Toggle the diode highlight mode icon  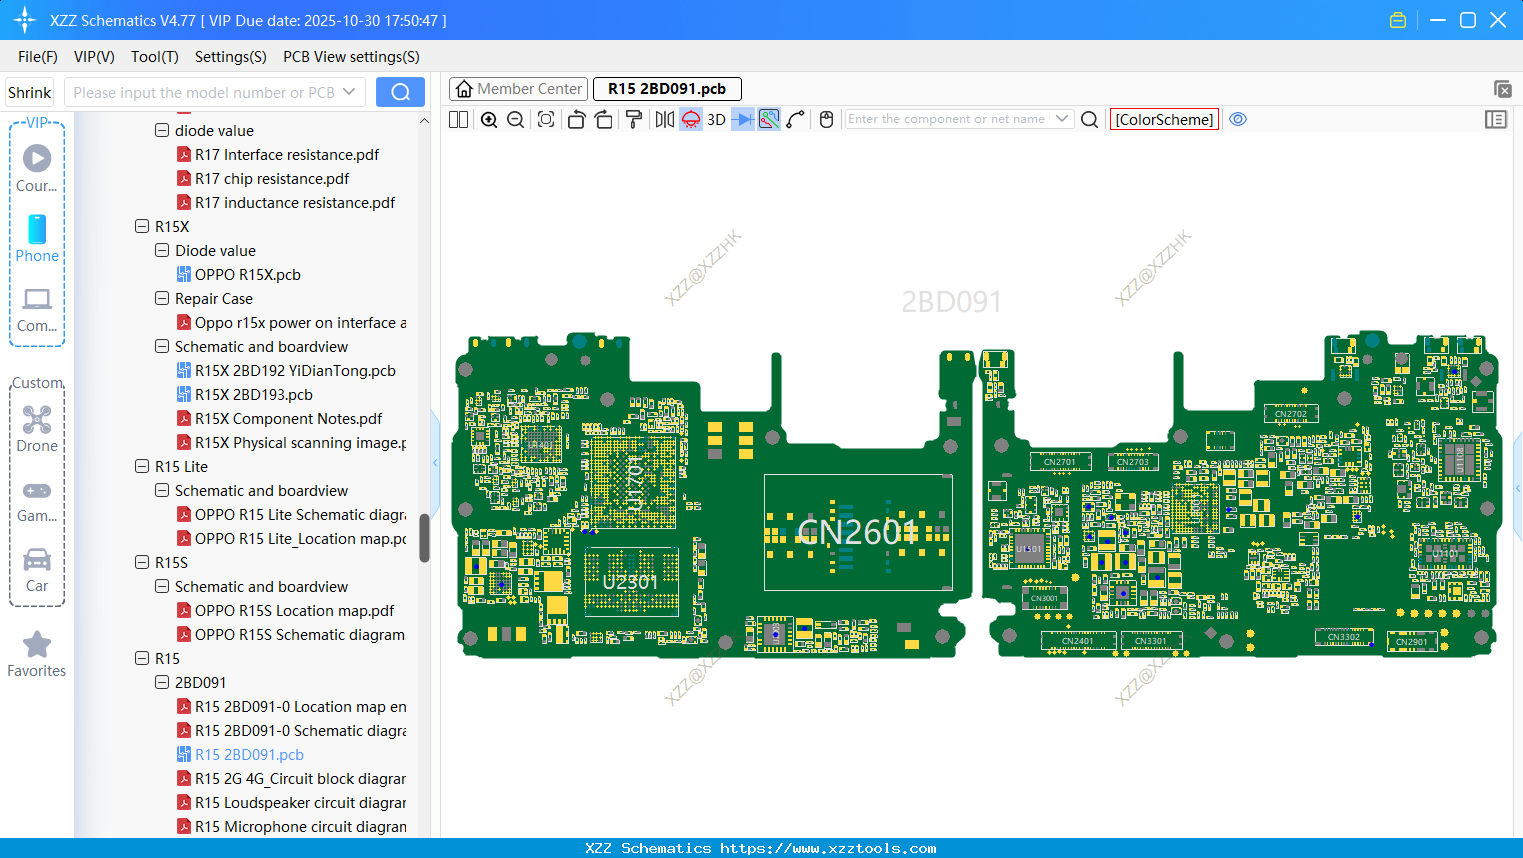pyautogui.click(x=742, y=119)
